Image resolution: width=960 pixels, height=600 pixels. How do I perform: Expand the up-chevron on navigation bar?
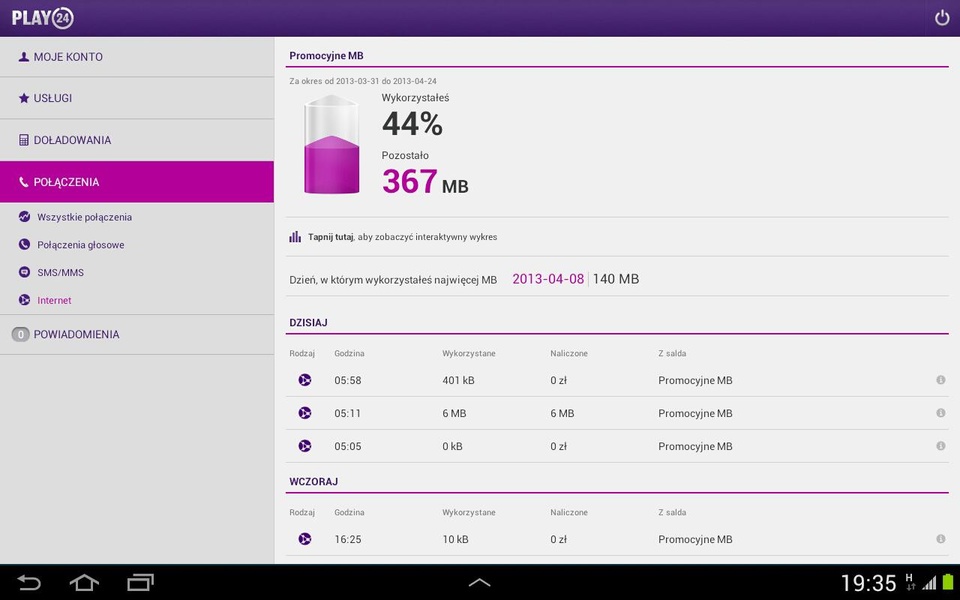(x=479, y=583)
